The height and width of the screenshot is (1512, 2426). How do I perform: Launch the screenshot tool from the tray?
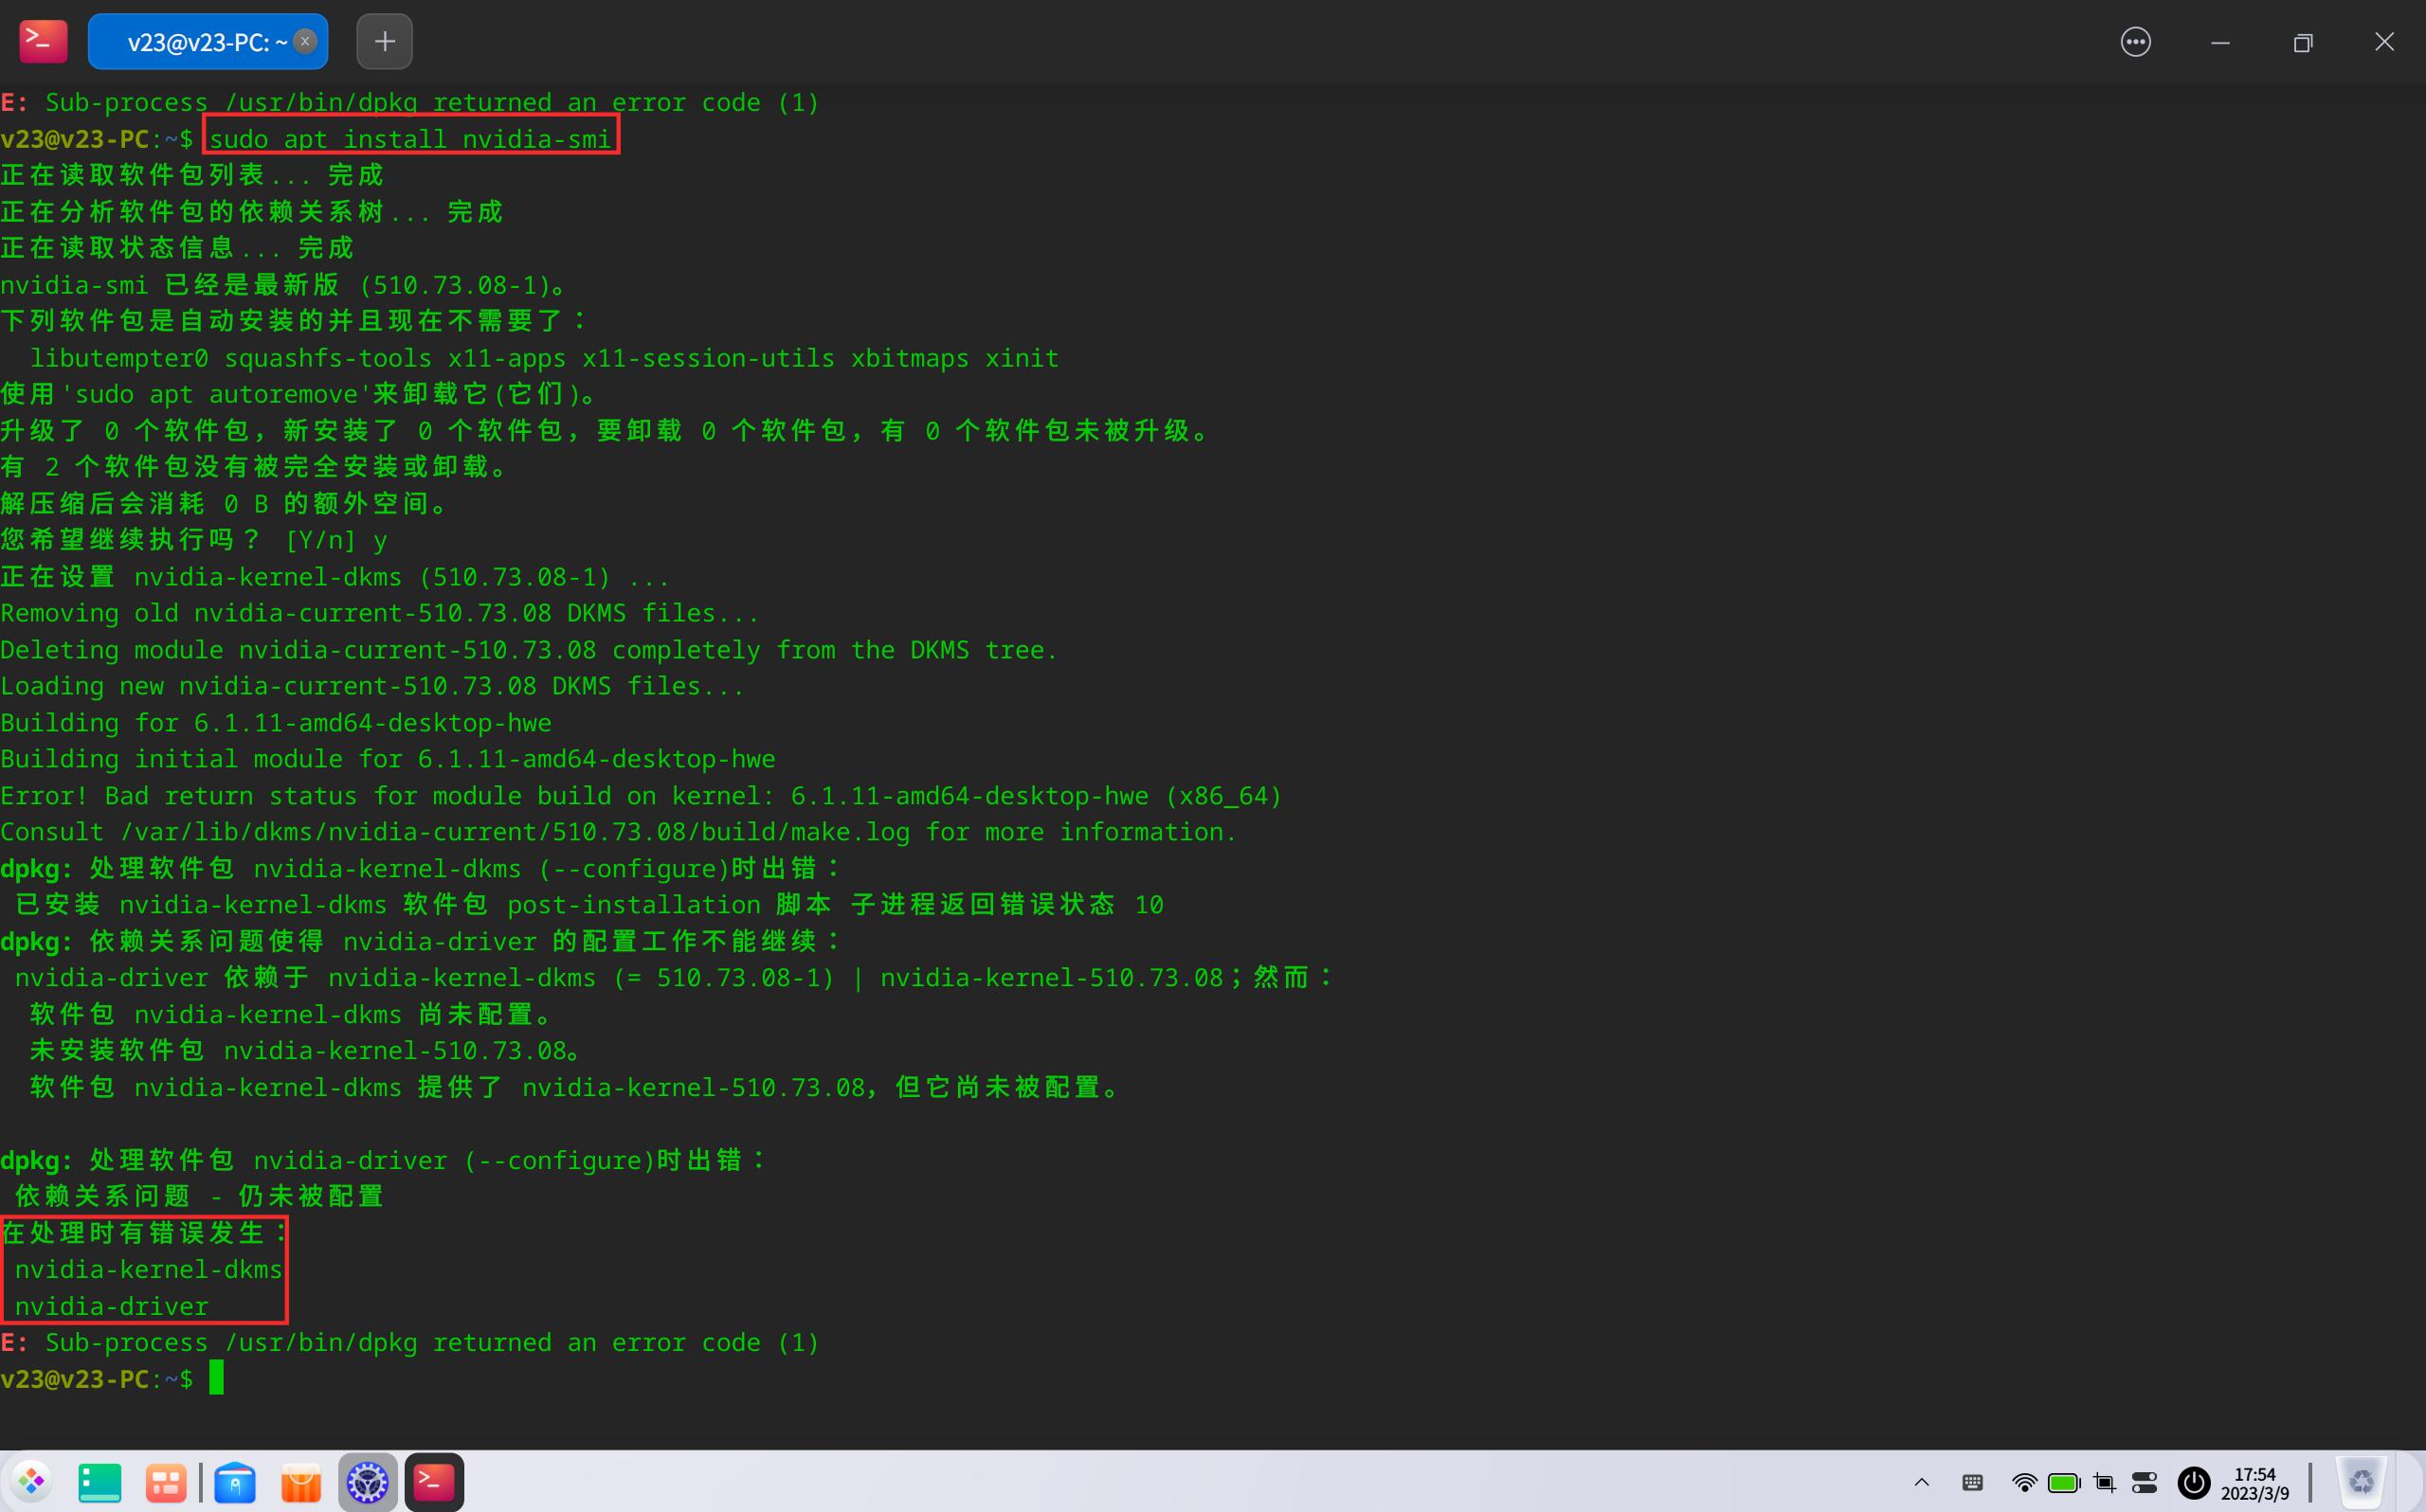coord(2105,1483)
